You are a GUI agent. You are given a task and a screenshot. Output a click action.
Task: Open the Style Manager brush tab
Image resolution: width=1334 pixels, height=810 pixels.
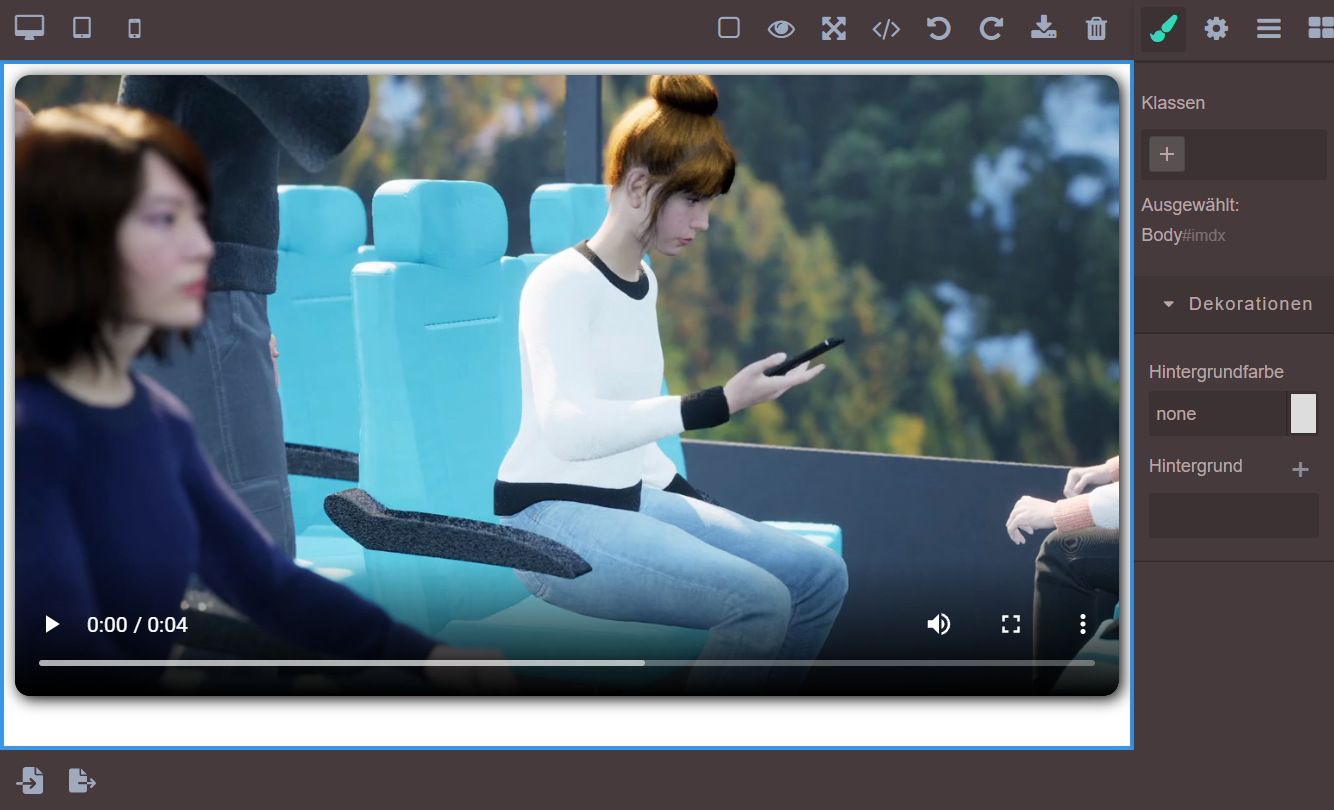1163,29
